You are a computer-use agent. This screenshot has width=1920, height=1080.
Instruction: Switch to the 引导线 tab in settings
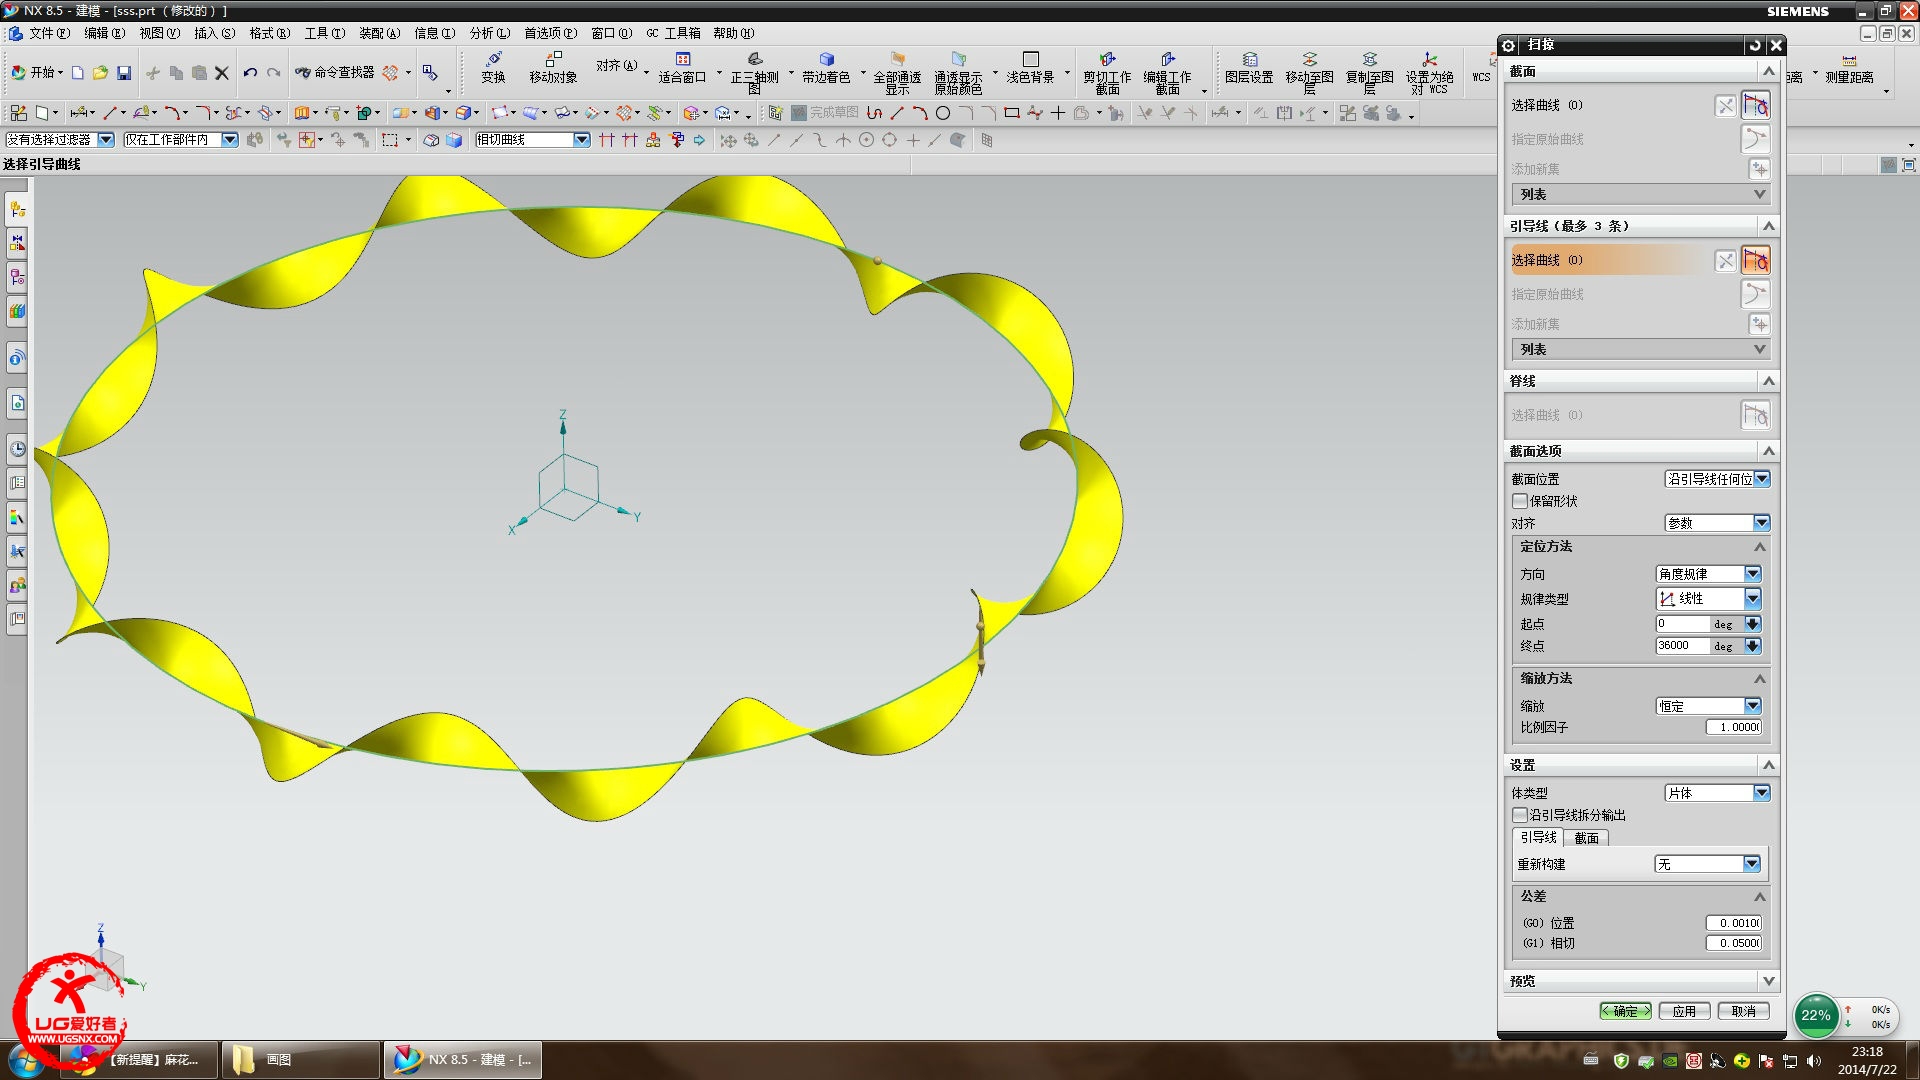click(1538, 838)
